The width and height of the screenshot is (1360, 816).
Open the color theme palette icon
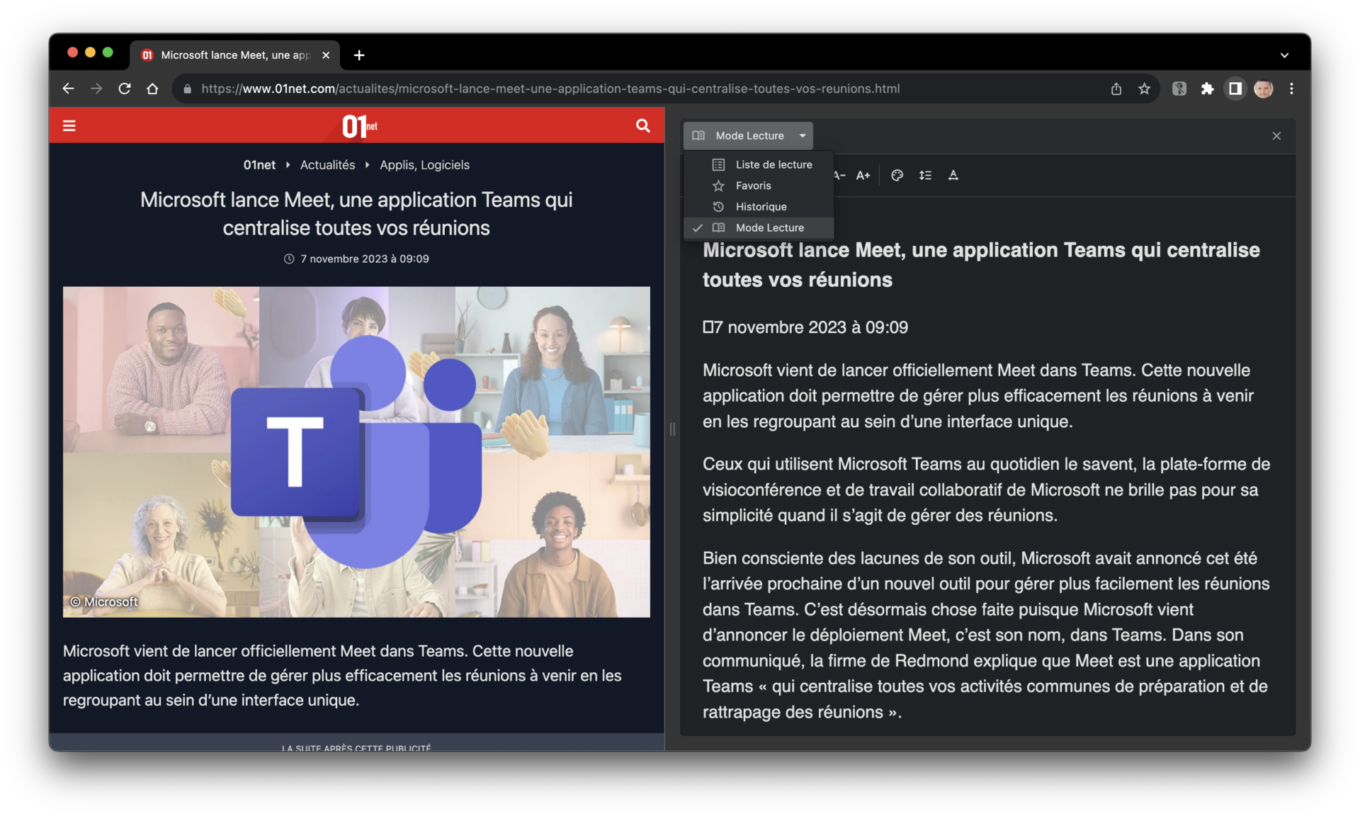point(897,175)
